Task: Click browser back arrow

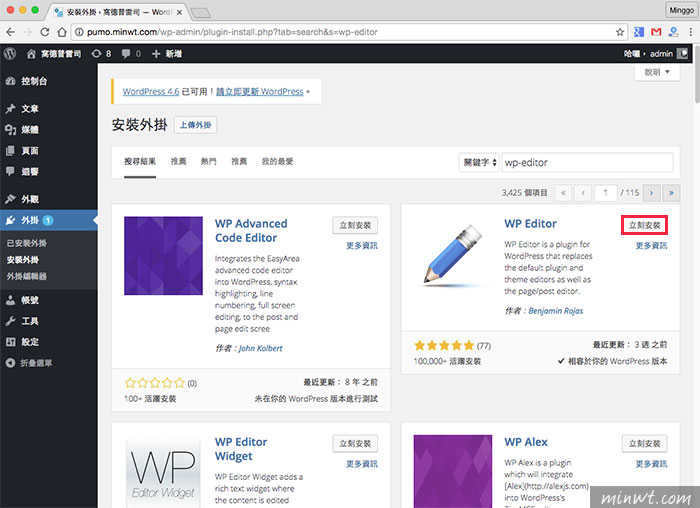Action: pyautogui.click(x=10, y=32)
